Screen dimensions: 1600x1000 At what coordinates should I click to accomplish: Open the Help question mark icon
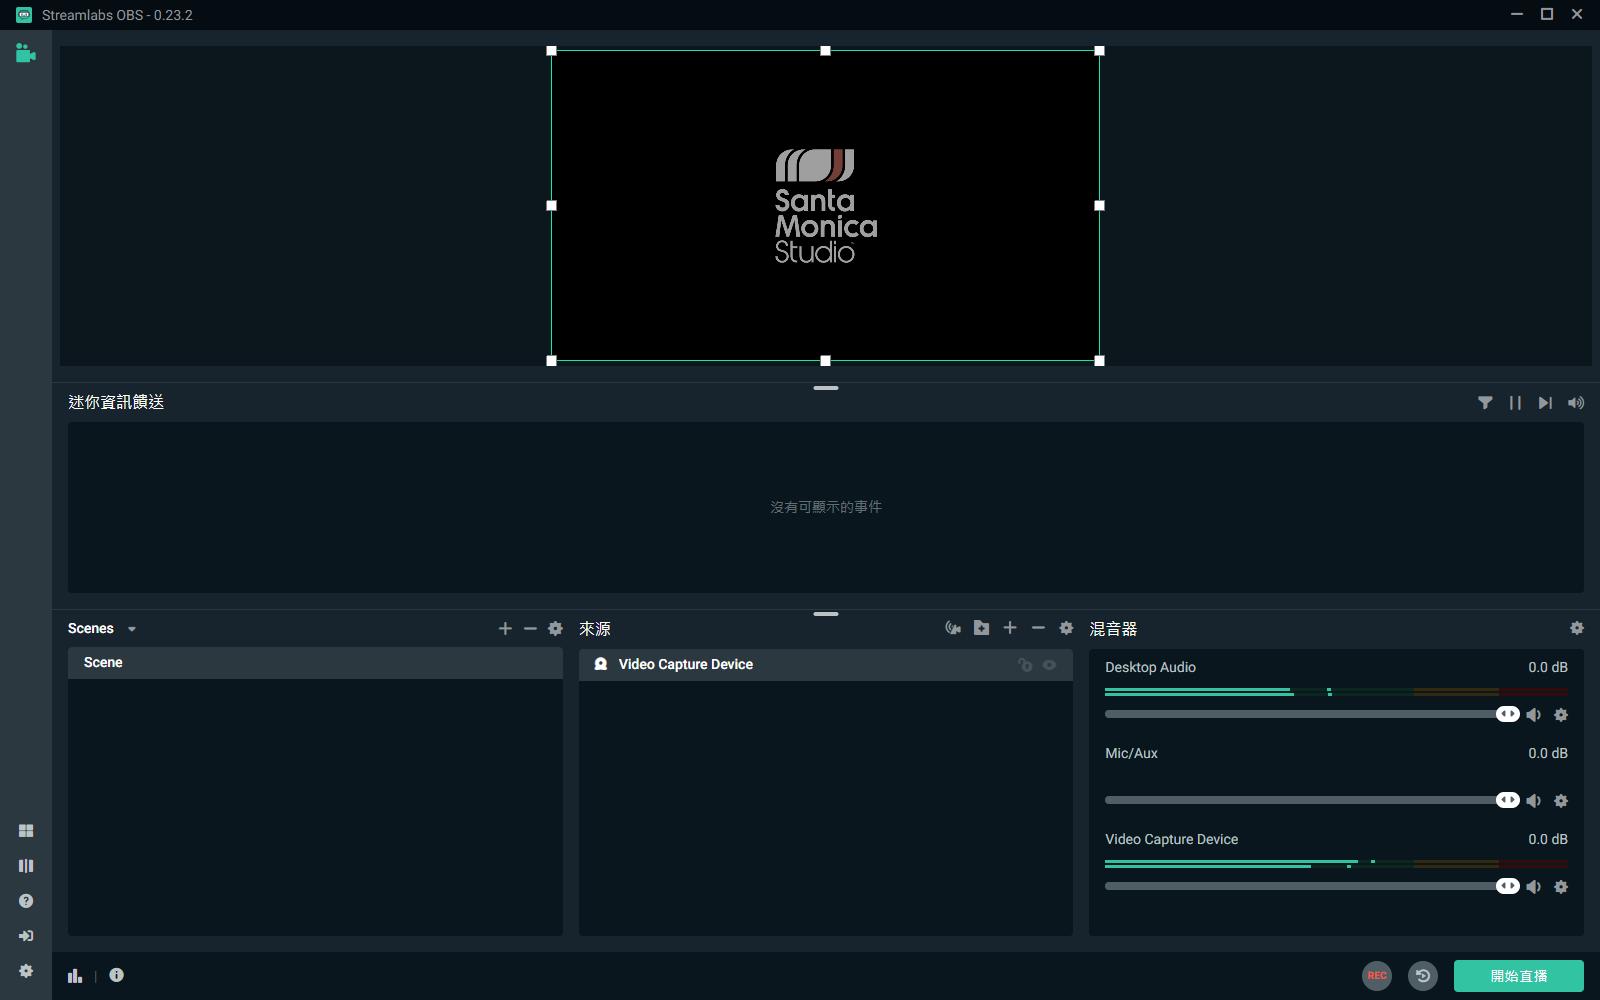pyautogui.click(x=26, y=901)
